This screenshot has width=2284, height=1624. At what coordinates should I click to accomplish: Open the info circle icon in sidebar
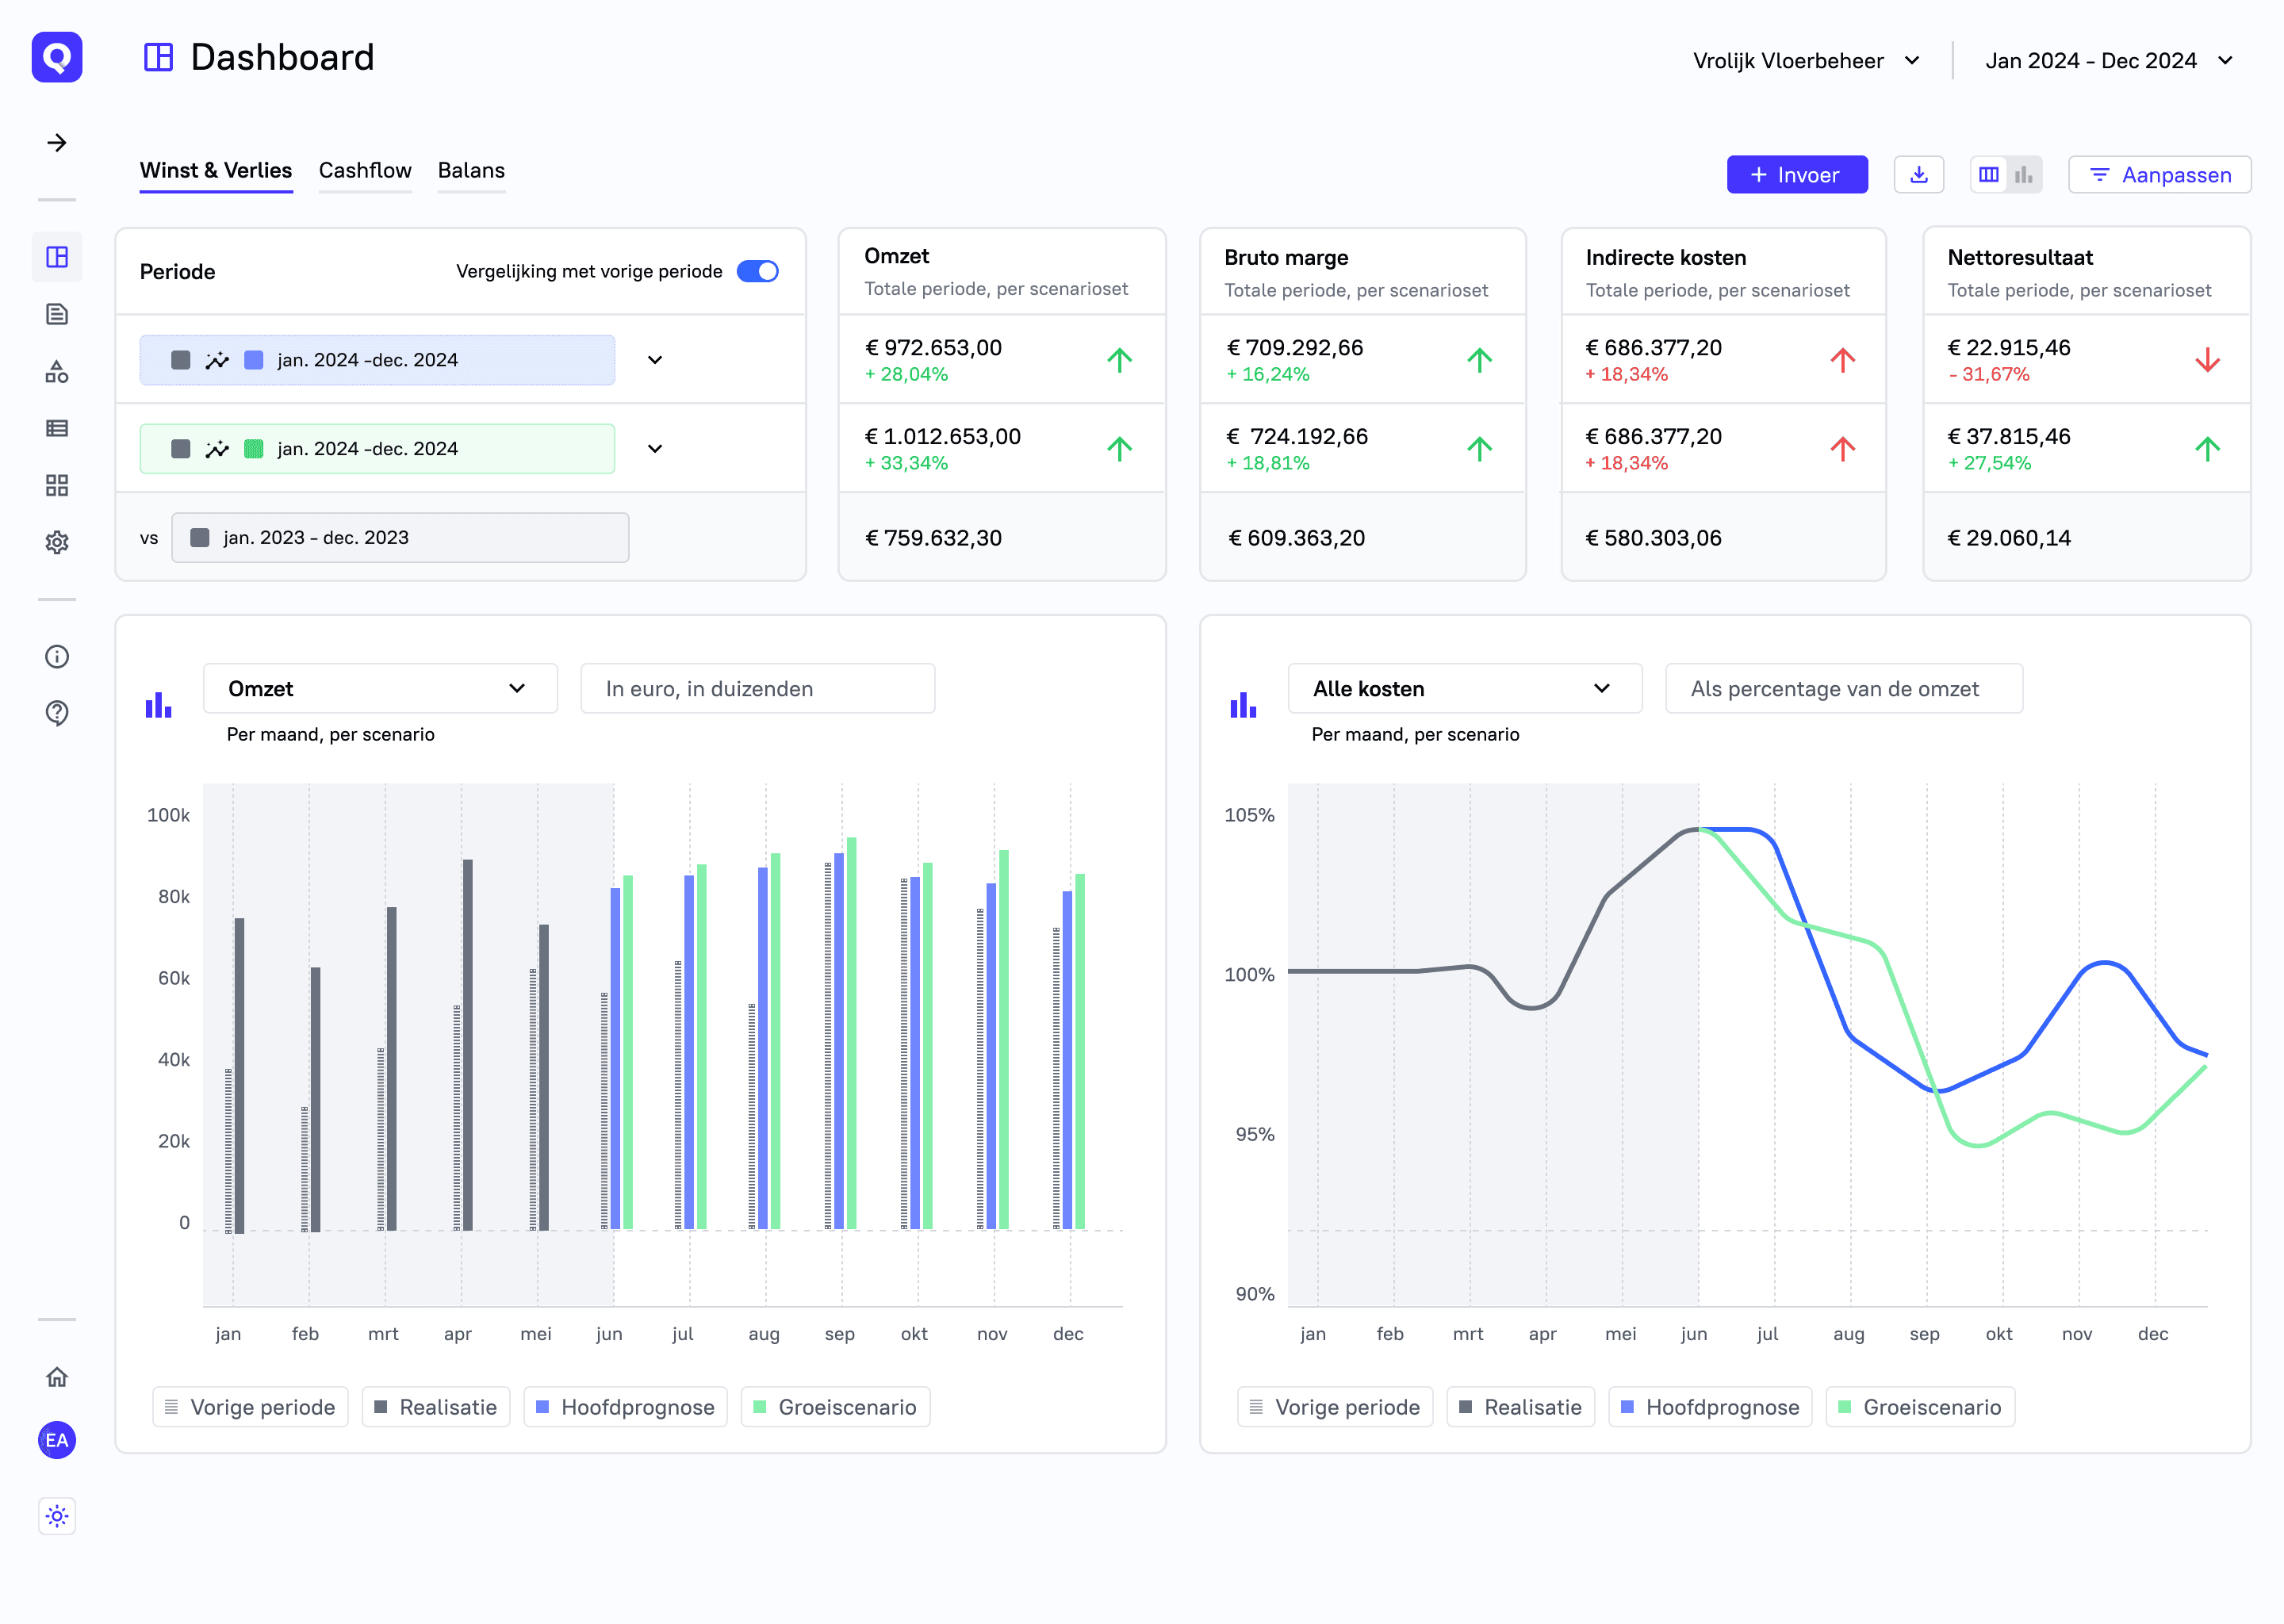[57, 656]
